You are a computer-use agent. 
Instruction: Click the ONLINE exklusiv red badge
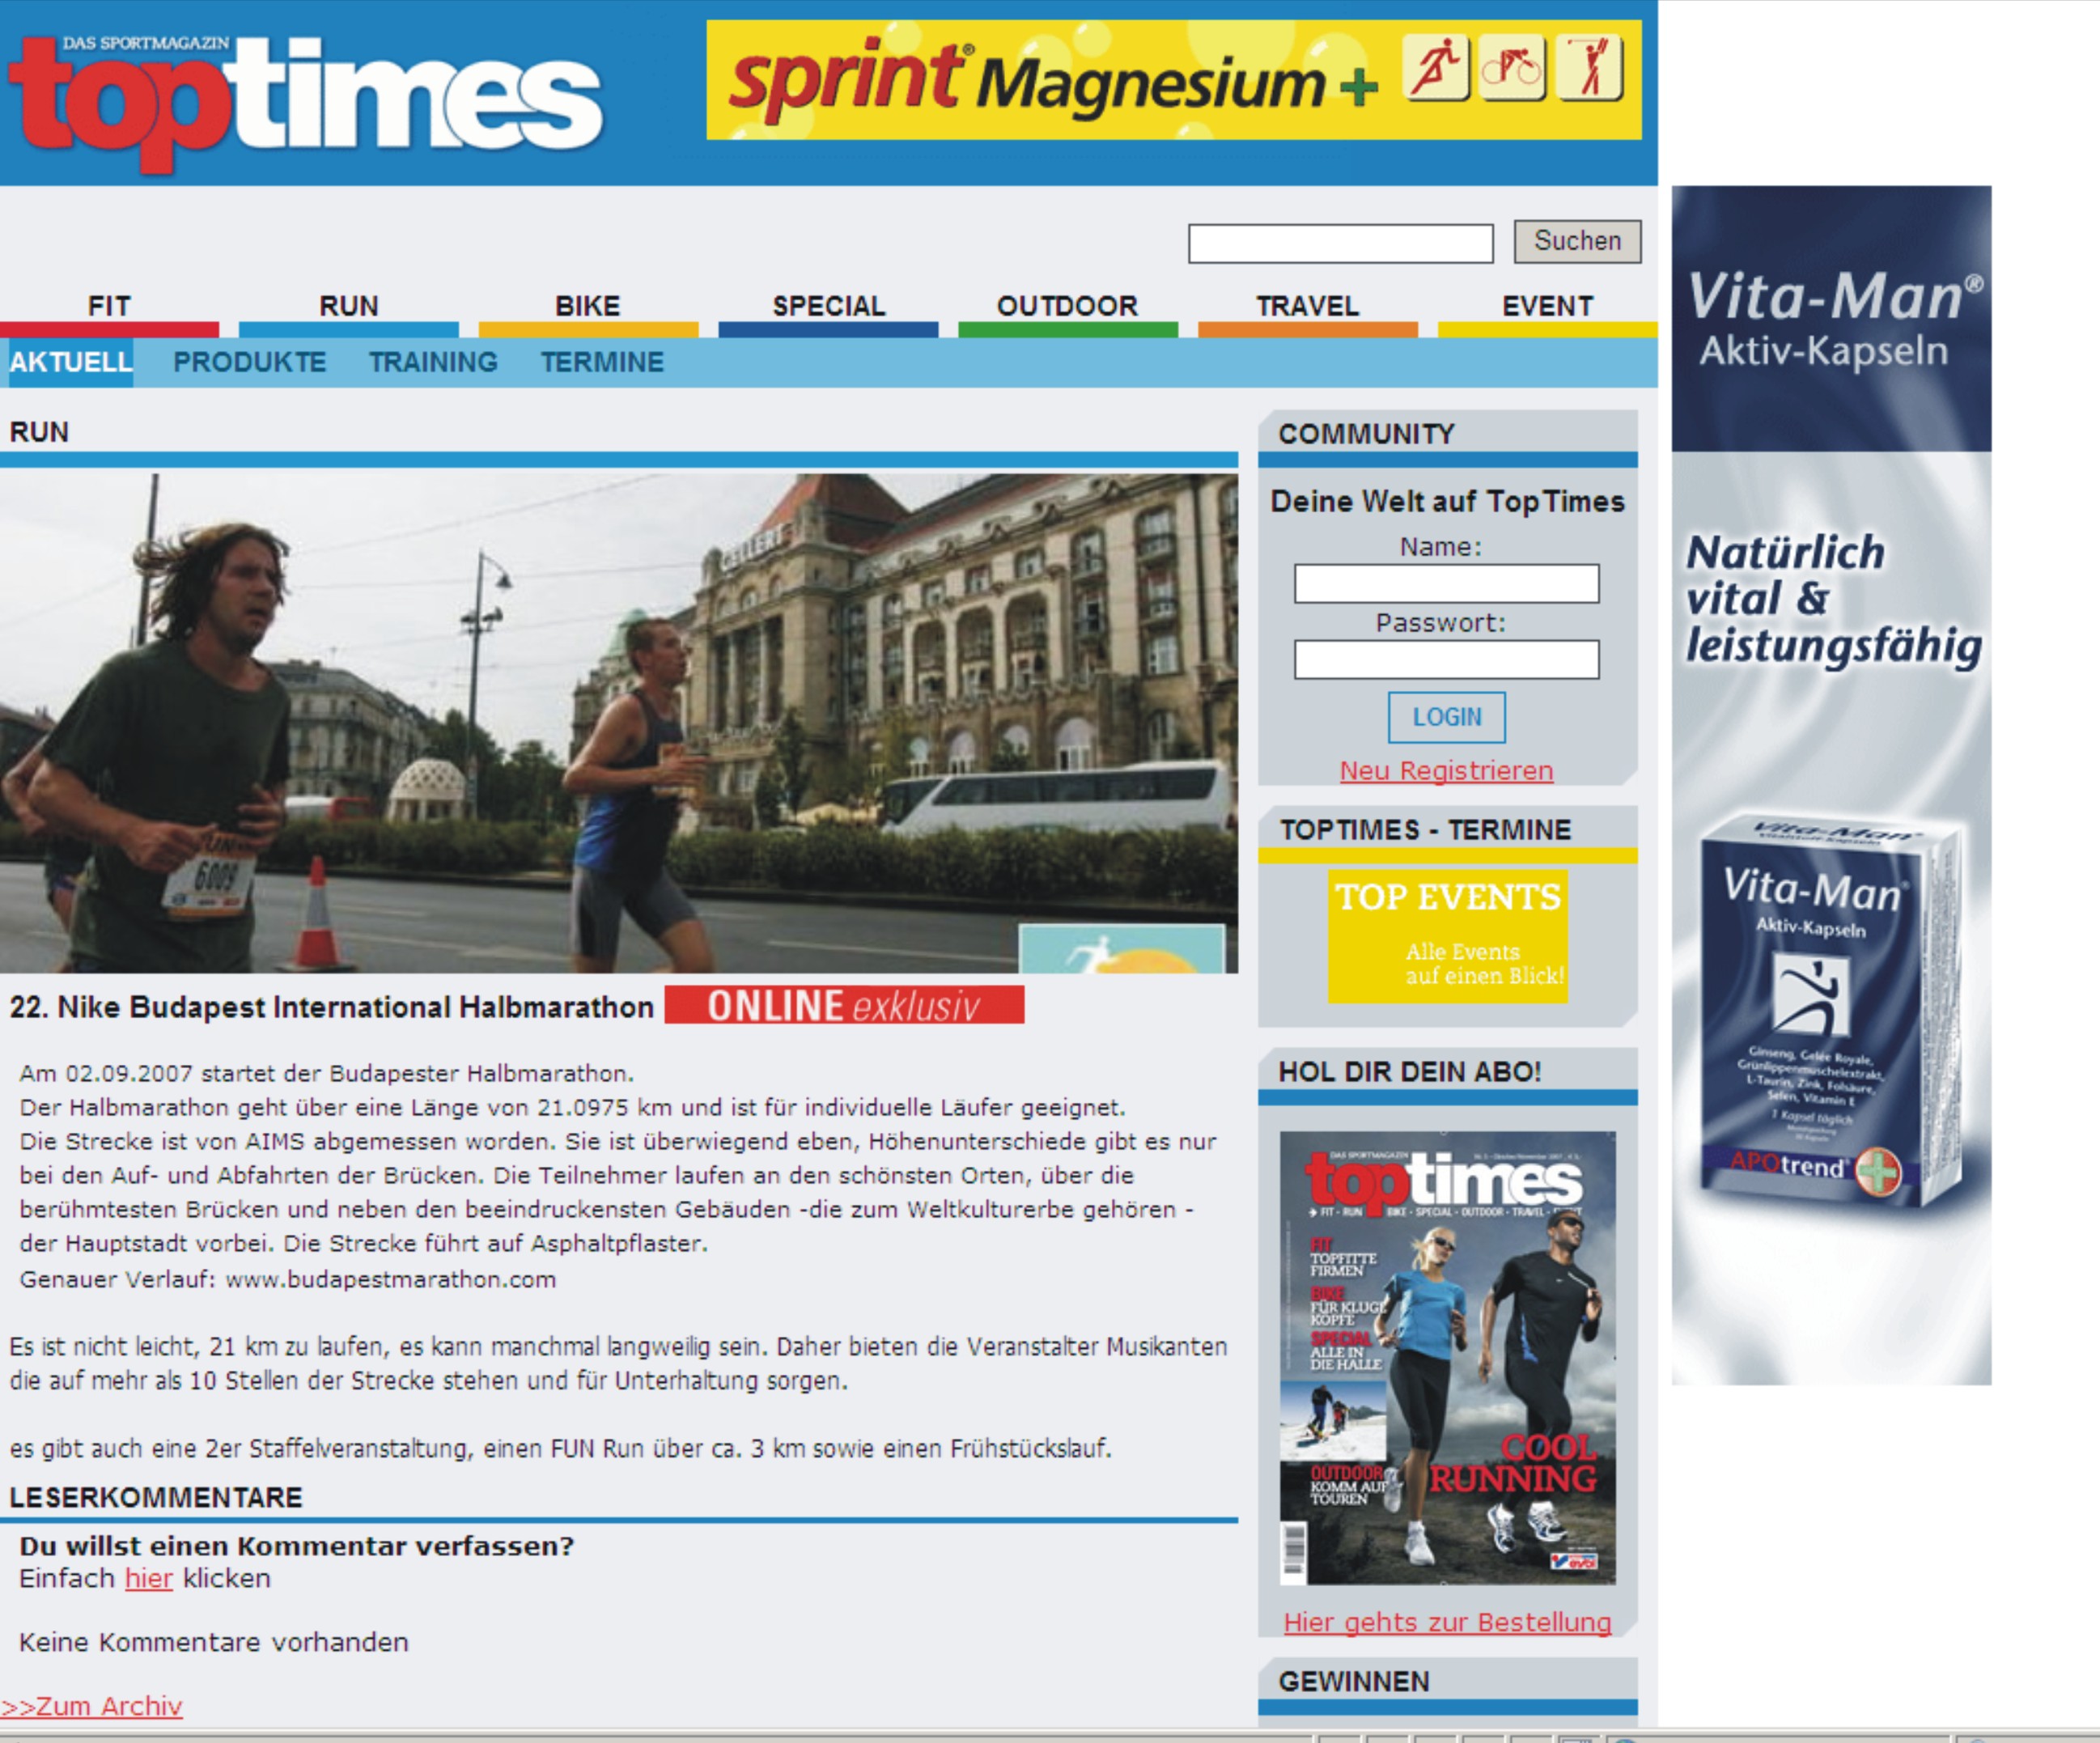pos(844,1005)
